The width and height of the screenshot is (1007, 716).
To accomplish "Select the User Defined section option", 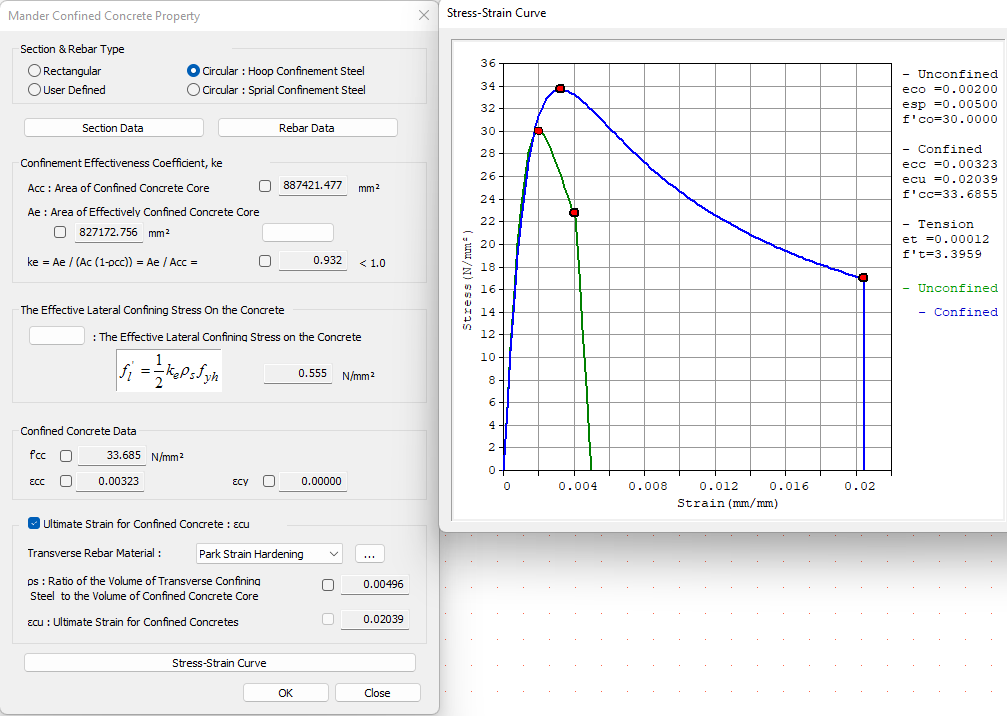I will click(x=35, y=90).
